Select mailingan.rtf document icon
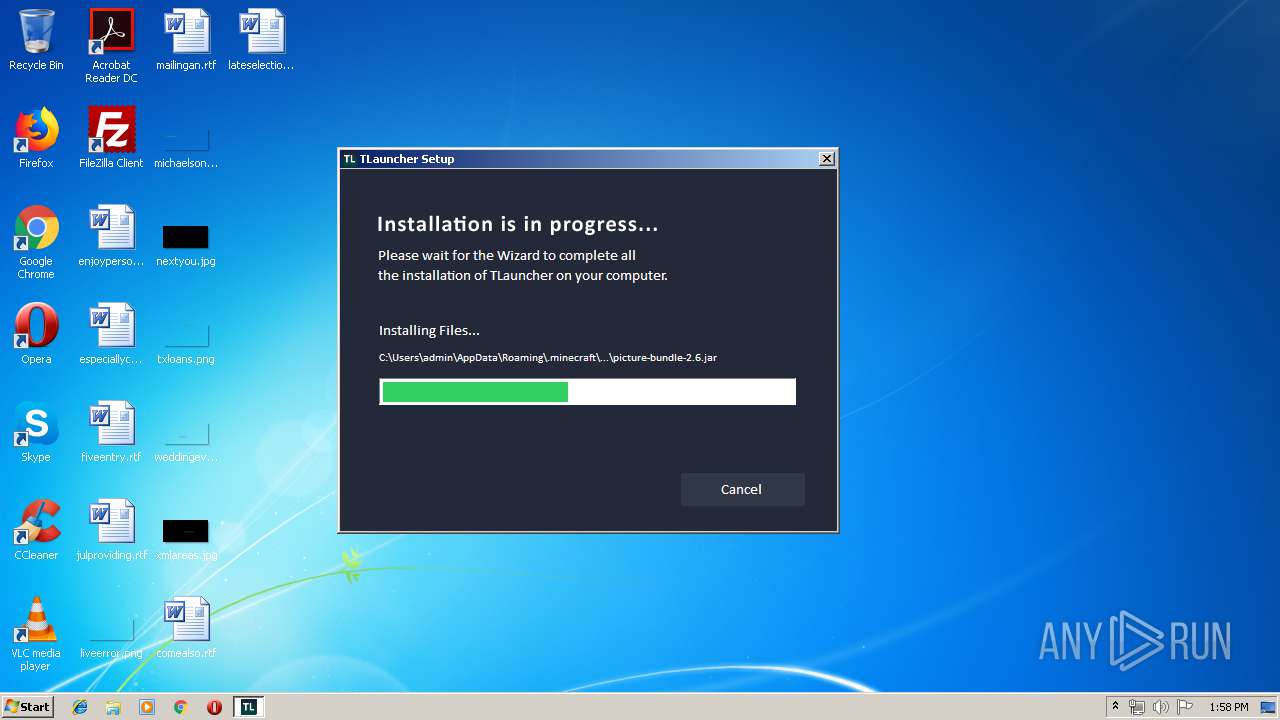Screen dimensions: 1280x720 (x=186, y=41)
